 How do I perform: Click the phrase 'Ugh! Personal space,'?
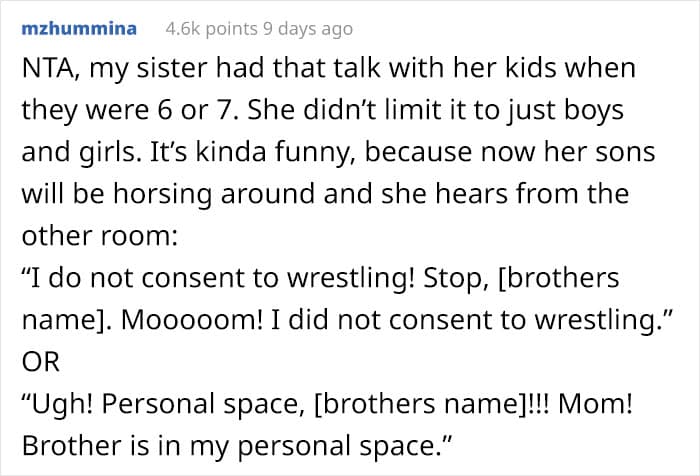163,404
